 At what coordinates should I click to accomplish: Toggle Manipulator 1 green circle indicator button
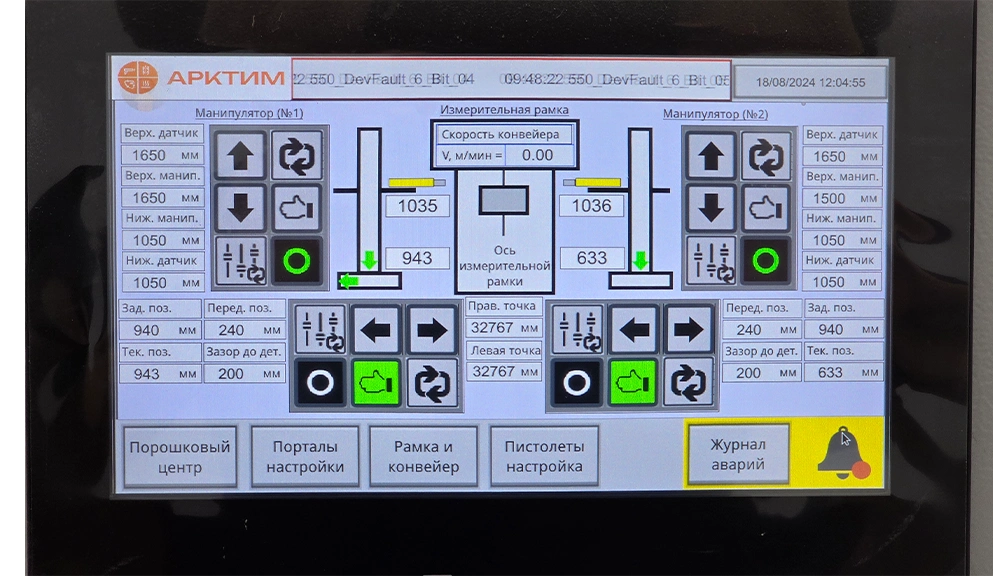click(297, 261)
